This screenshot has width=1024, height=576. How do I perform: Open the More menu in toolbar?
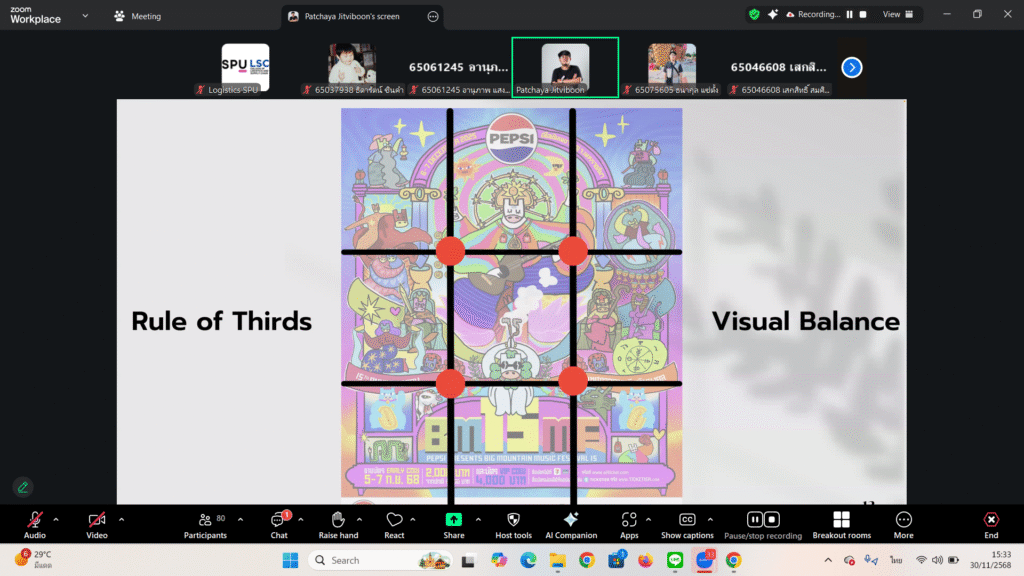(904, 521)
